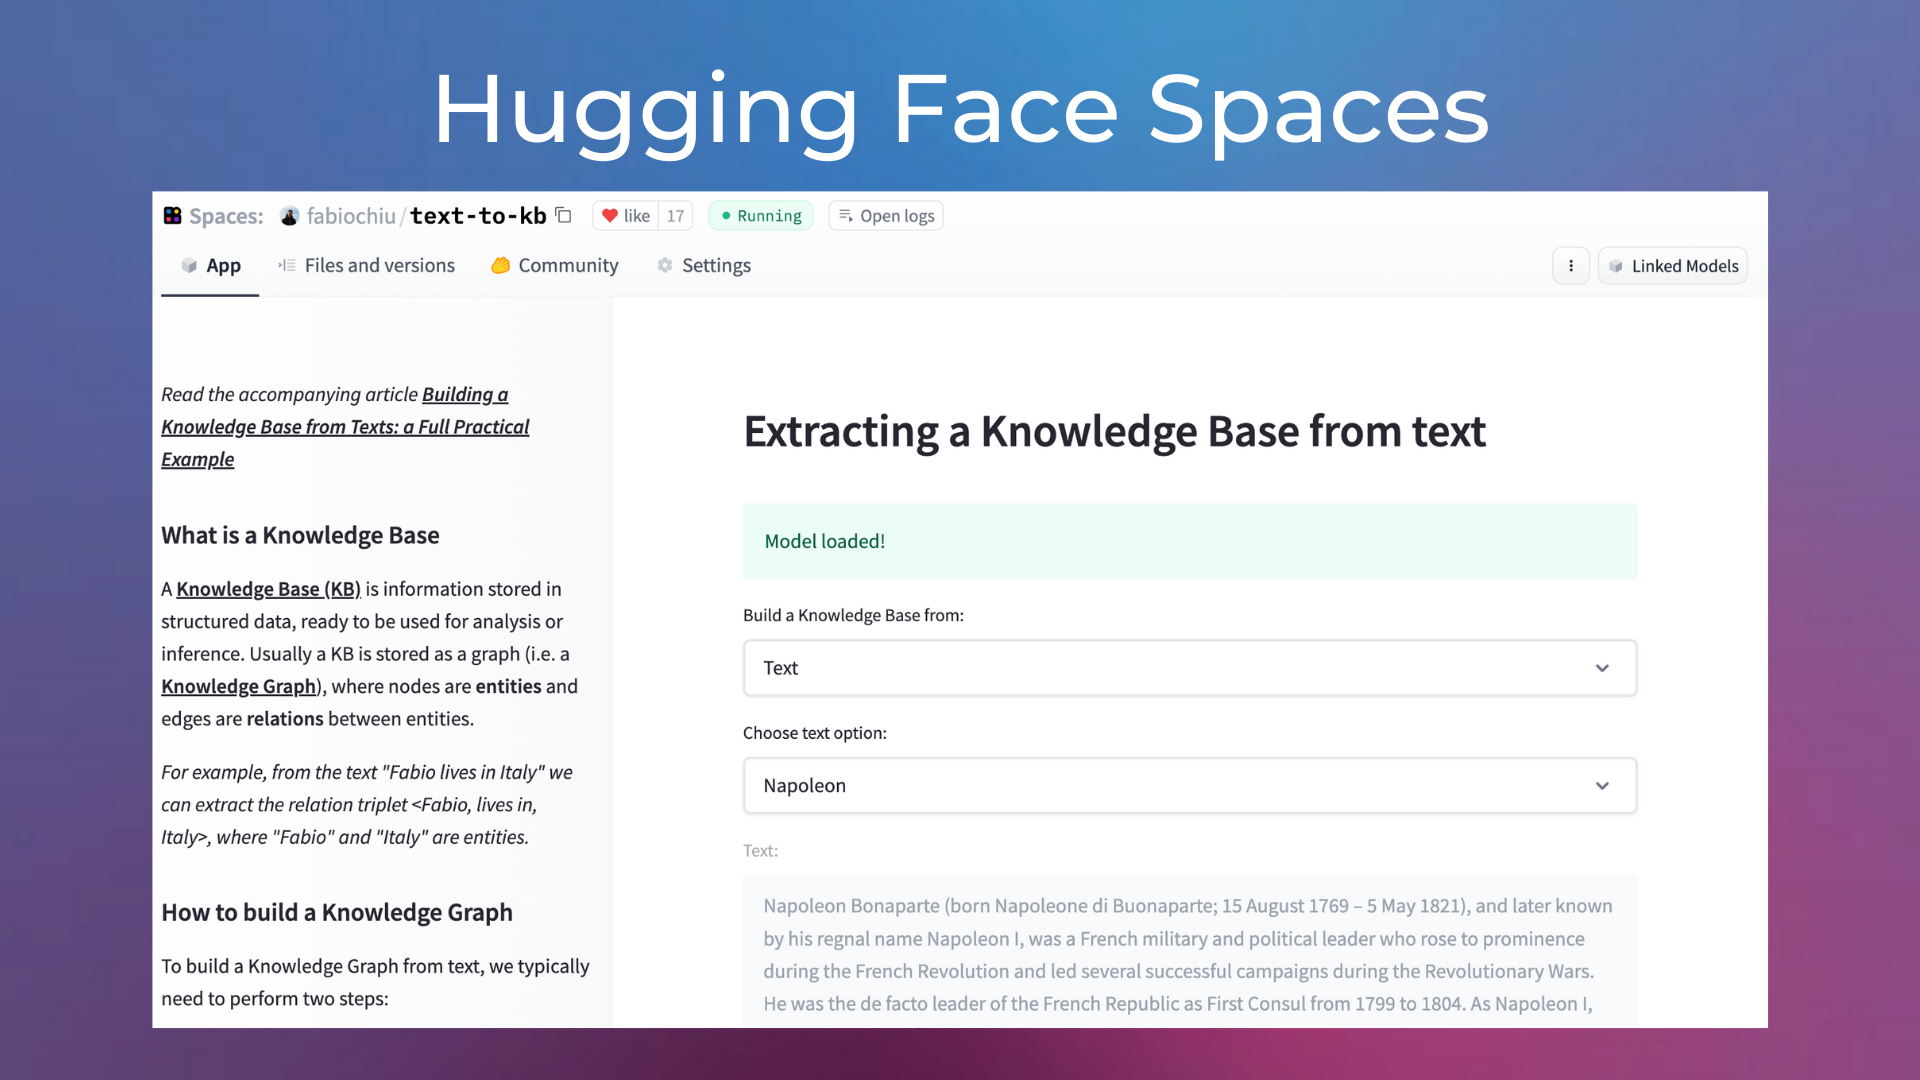The height and width of the screenshot is (1080, 1920).
Task: Click fabiochiu's avatar icon
Action: [290, 216]
